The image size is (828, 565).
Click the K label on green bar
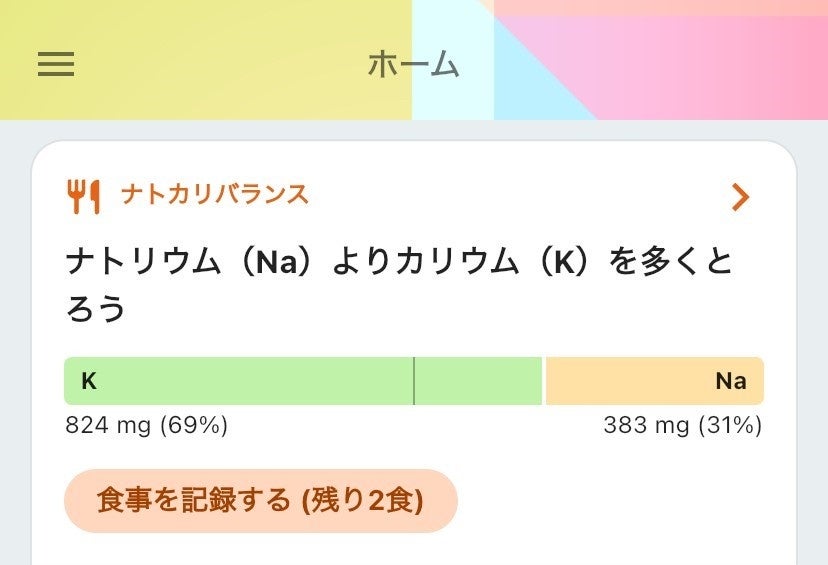89,381
